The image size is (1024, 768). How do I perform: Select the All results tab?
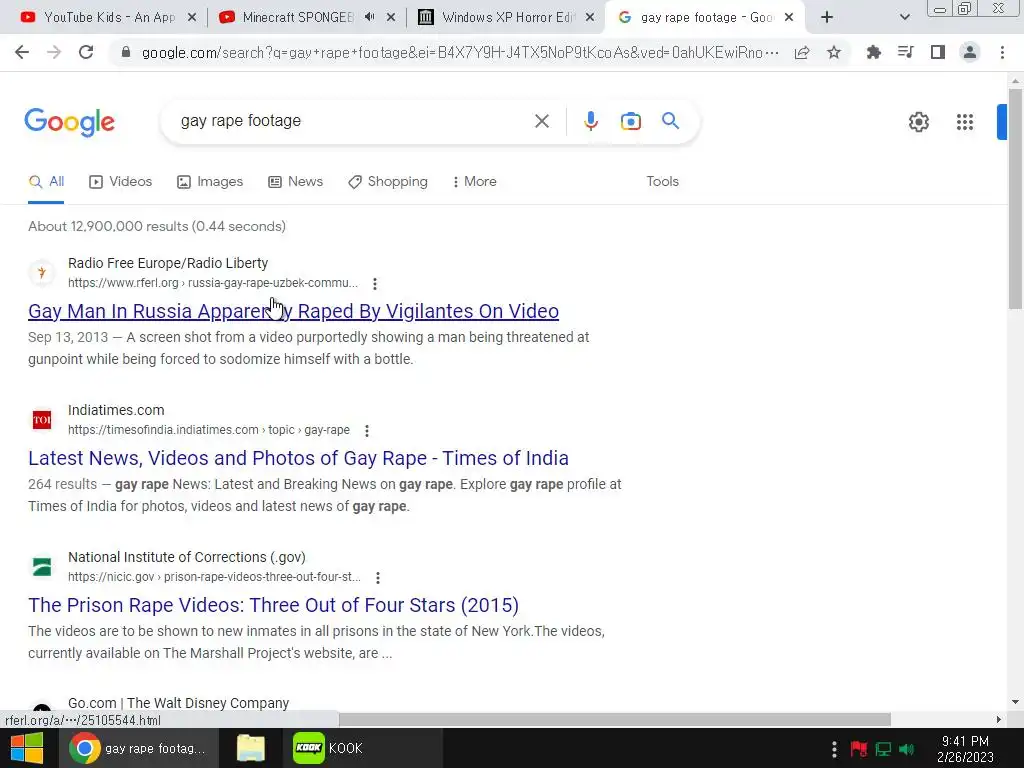pos(46,182)
